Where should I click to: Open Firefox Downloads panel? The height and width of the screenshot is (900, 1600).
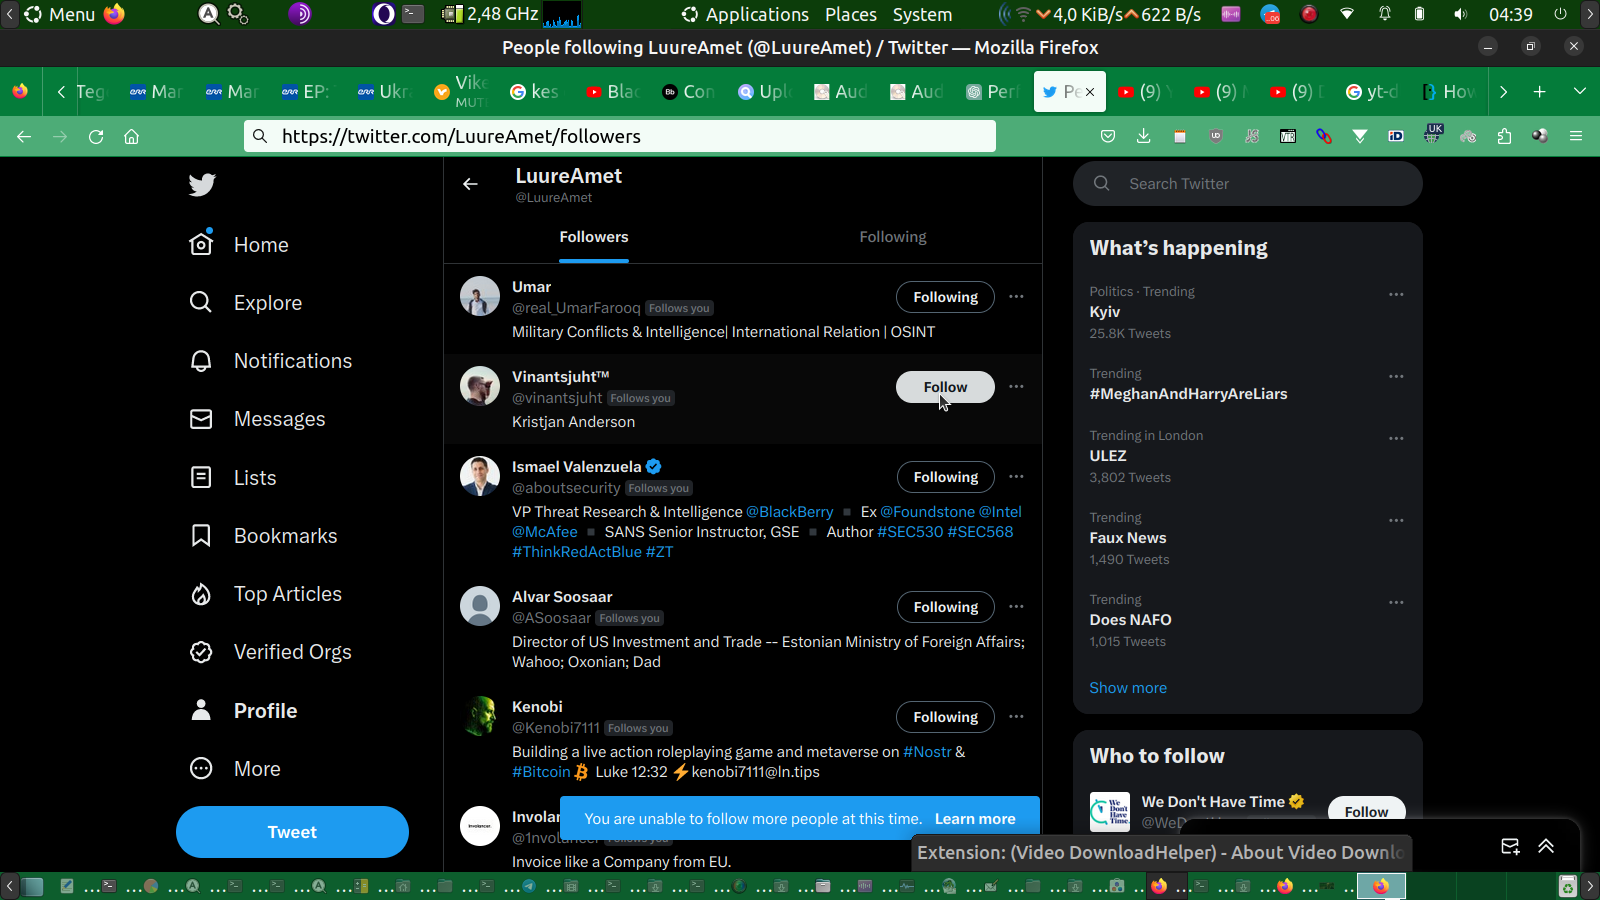coord(1144,136)
